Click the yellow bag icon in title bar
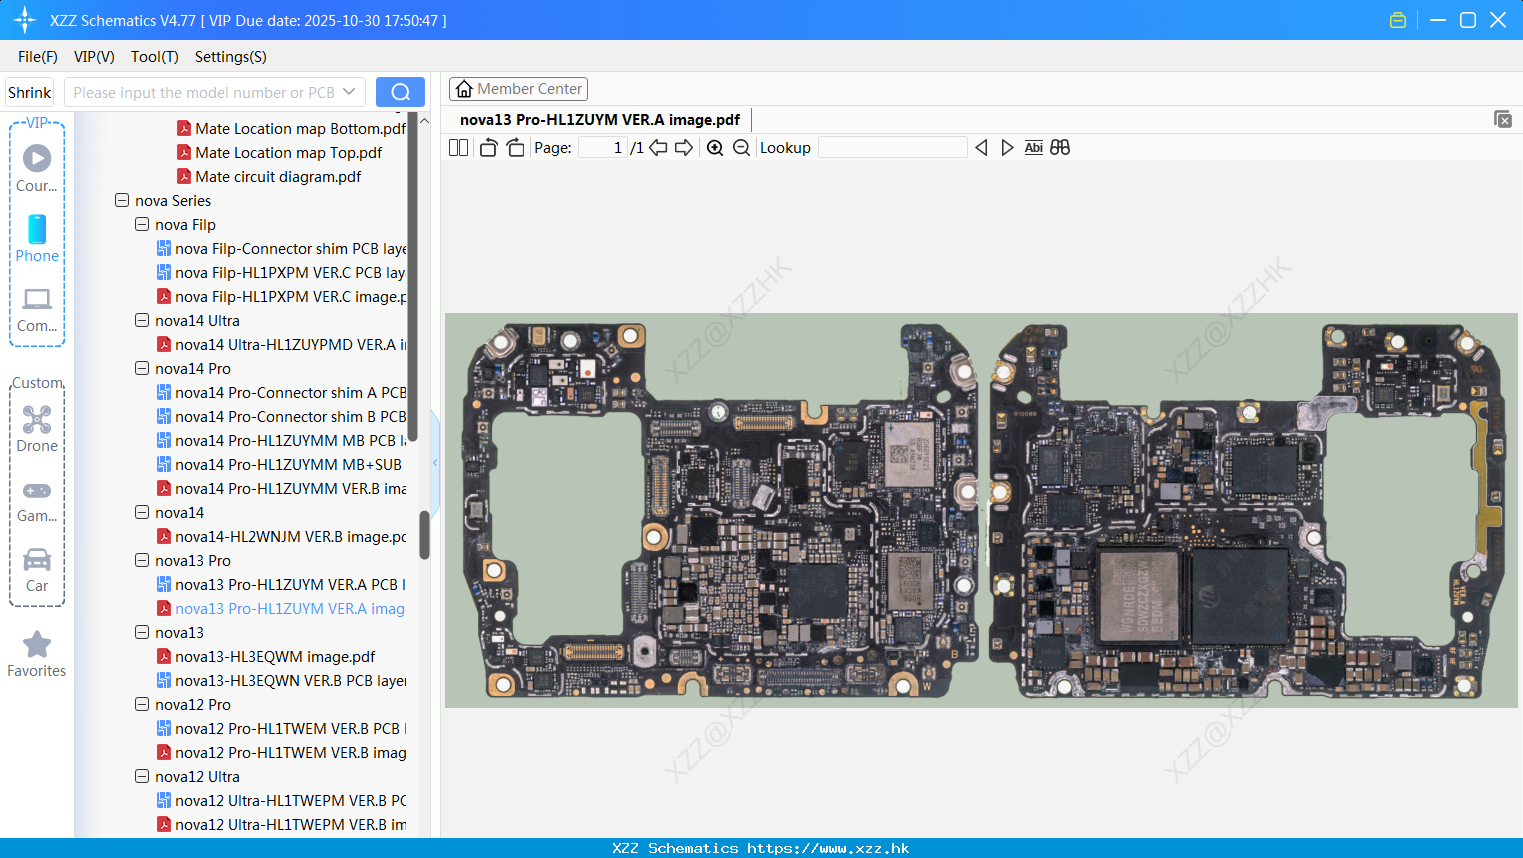 [1398, 20]
